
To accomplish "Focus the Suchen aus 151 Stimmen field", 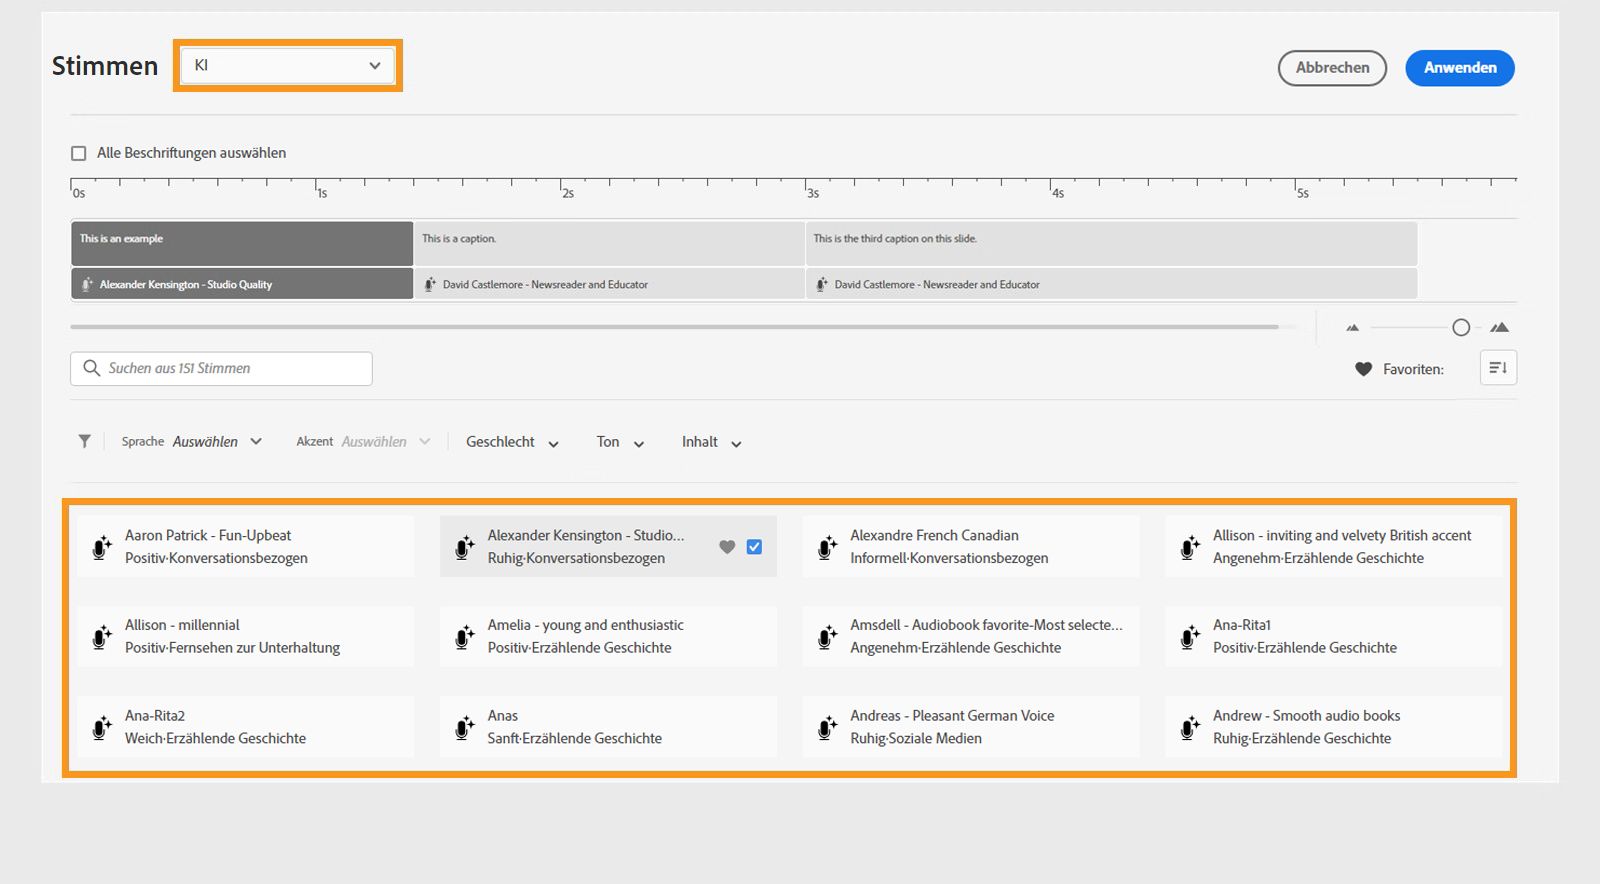I will pyautogui.click(x=221, y=368).
